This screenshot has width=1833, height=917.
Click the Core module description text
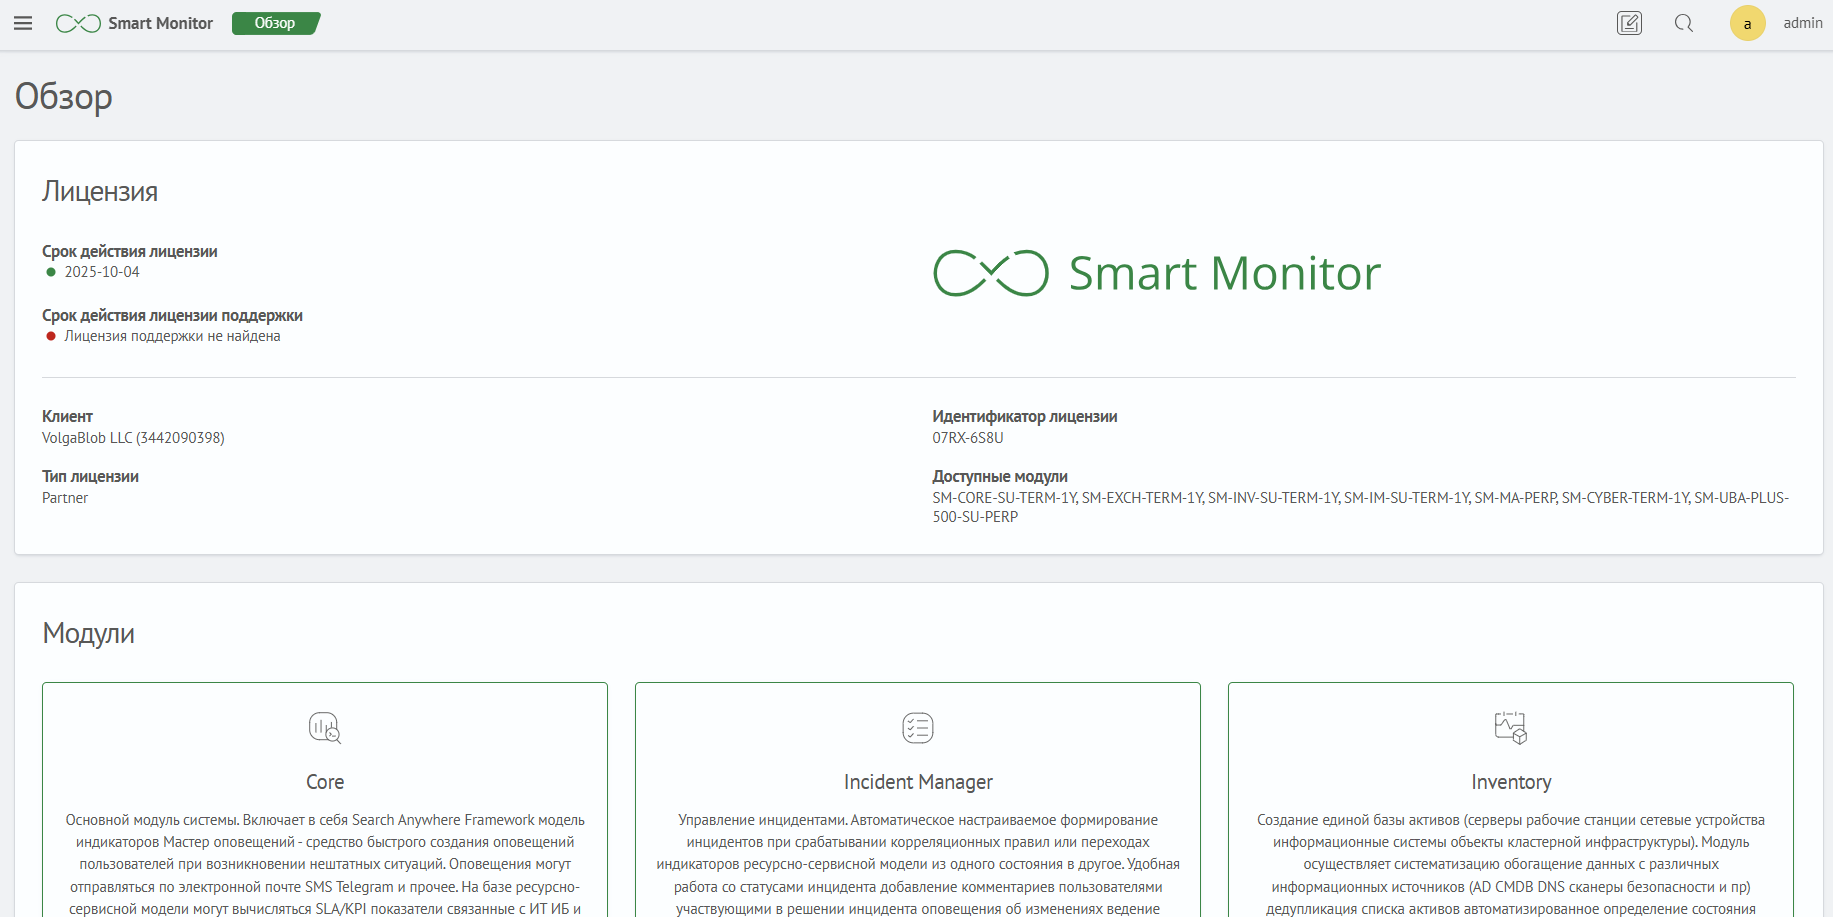[x=325, y=865]
